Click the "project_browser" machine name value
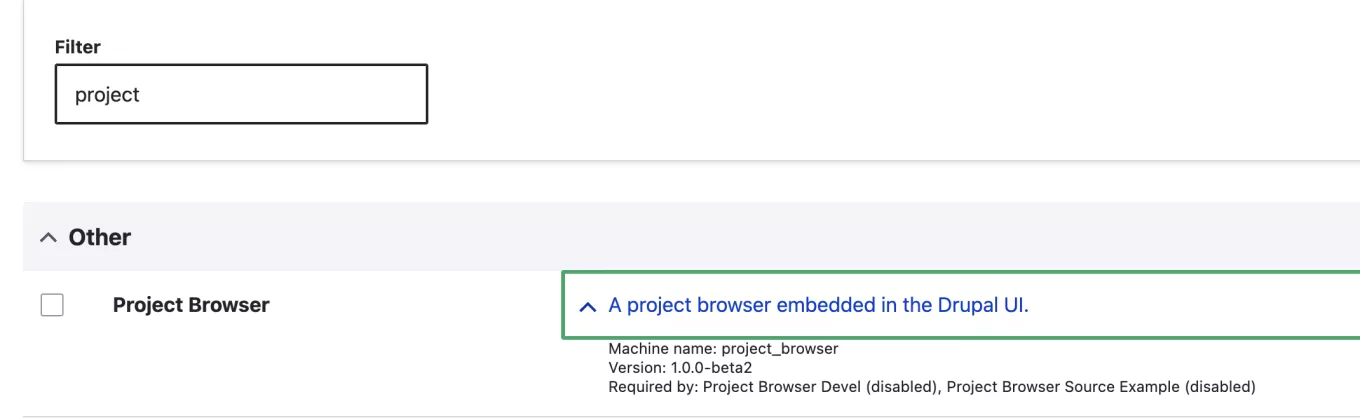 coord(780,349)
